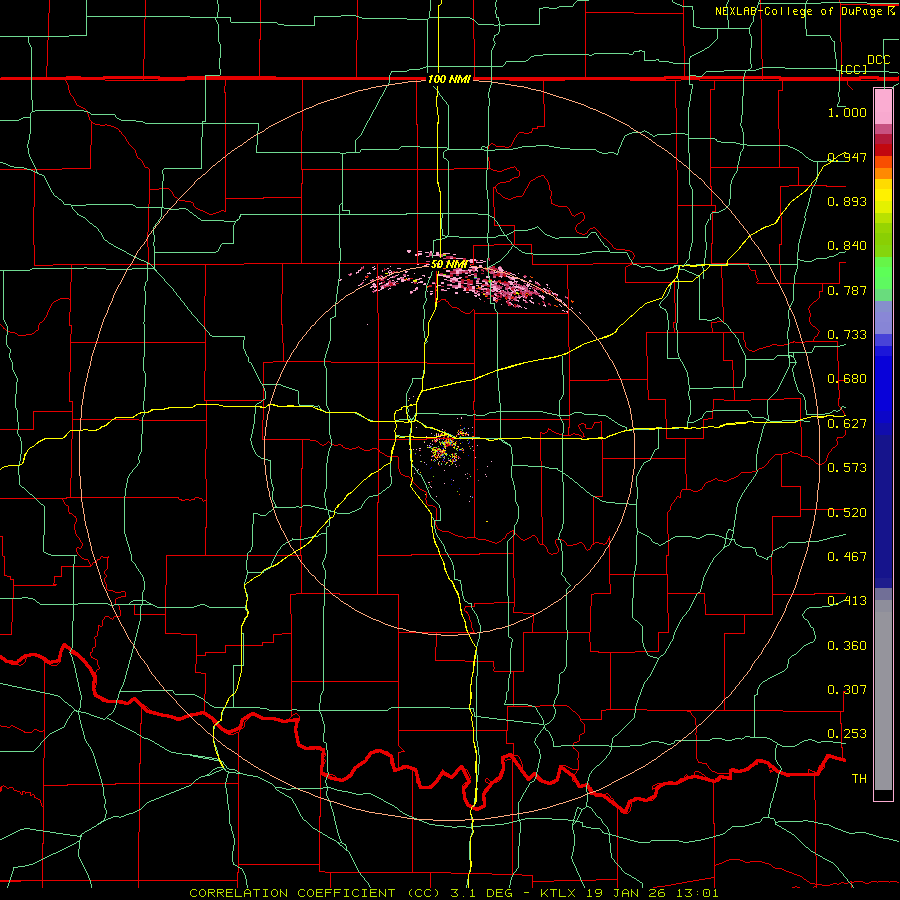
Task: Click the 50 NMI range ring label
Action: click(449, 264)
